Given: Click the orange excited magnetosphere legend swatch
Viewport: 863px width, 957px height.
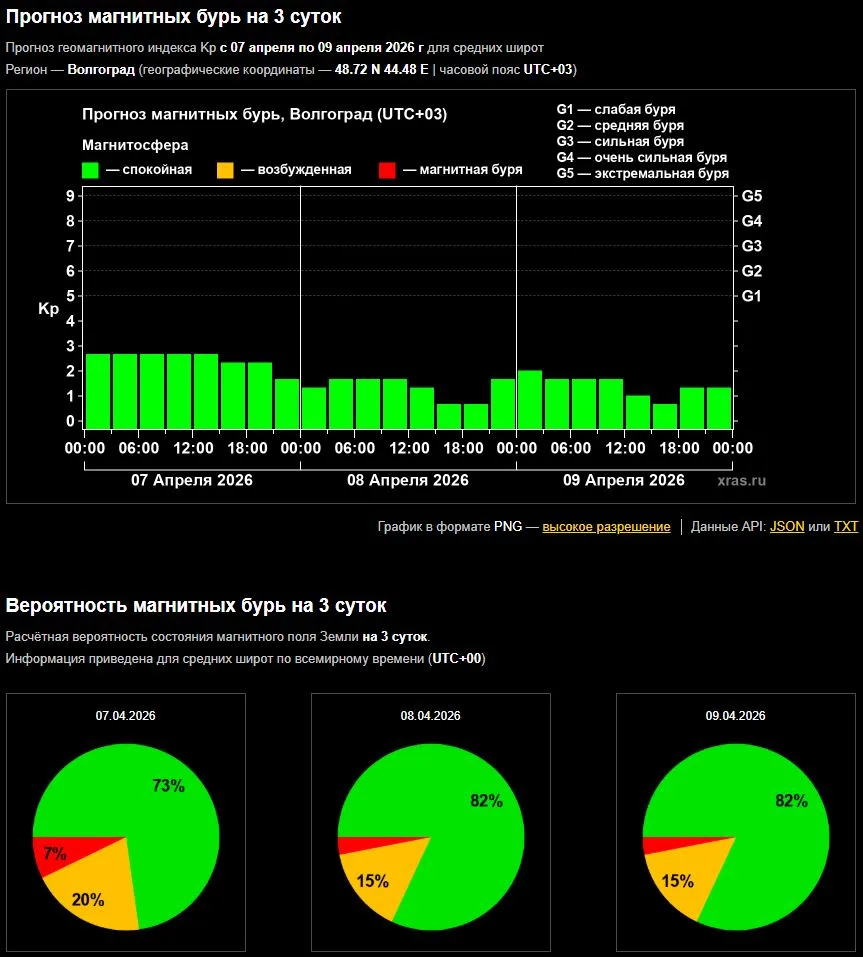Looking at the screenshot, I should pos(225,170).
